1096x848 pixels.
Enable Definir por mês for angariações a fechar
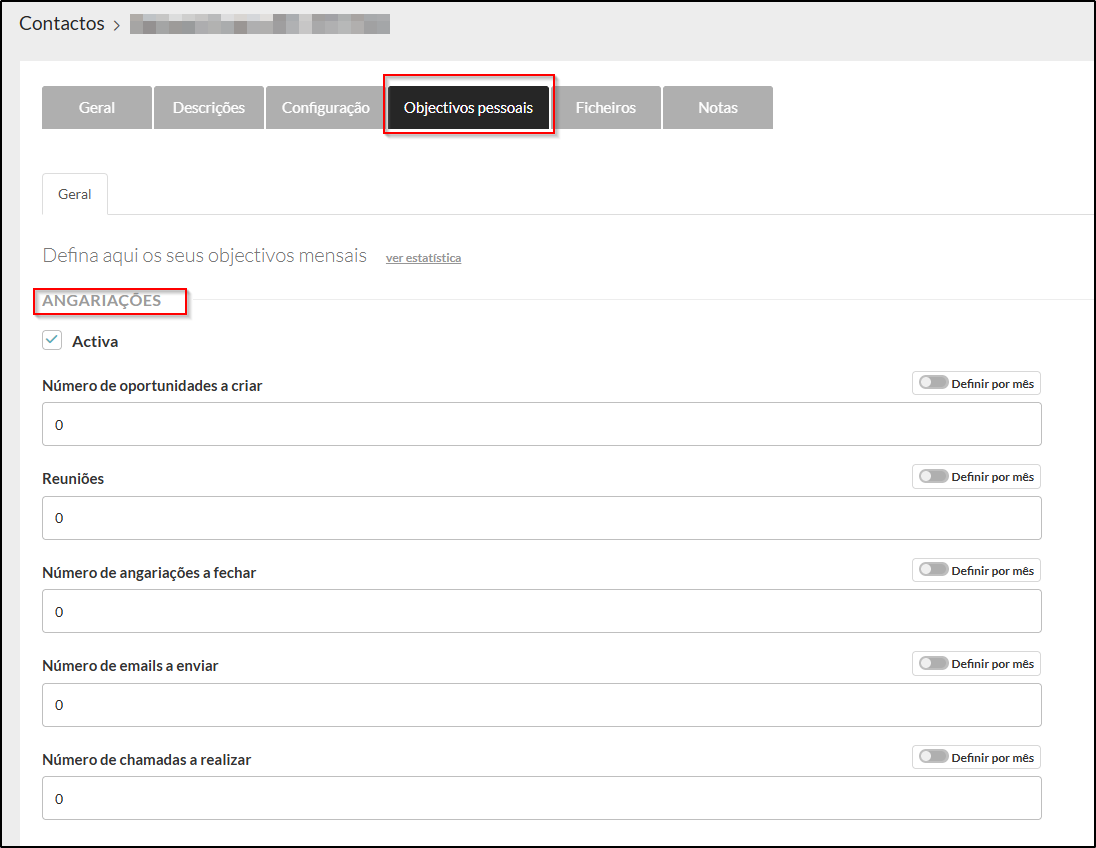tap(934, 570)
